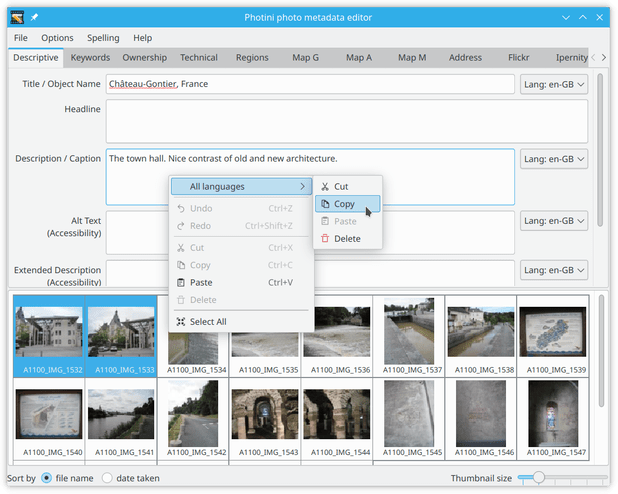This screenshot has width=618, height=494.
Task: Select thumbnail A1100_IMG_1544
Action: pyautogui.click(x=337, y=419)
